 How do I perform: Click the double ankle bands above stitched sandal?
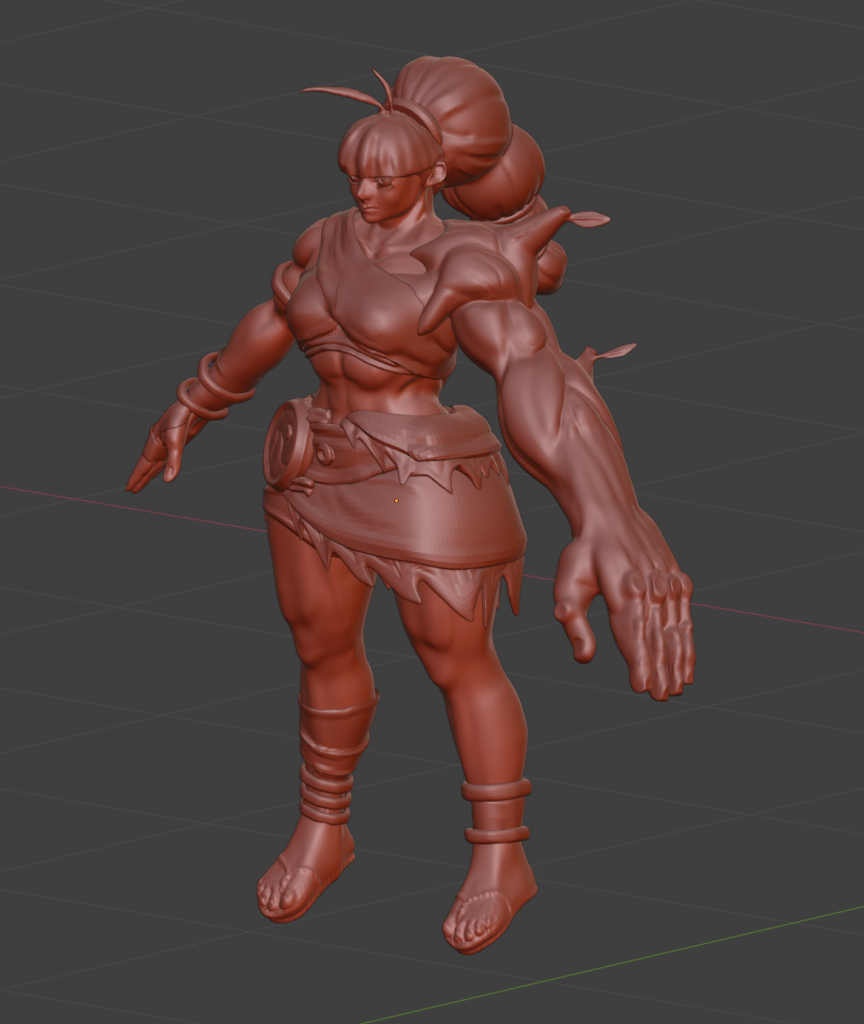[496, 810]
